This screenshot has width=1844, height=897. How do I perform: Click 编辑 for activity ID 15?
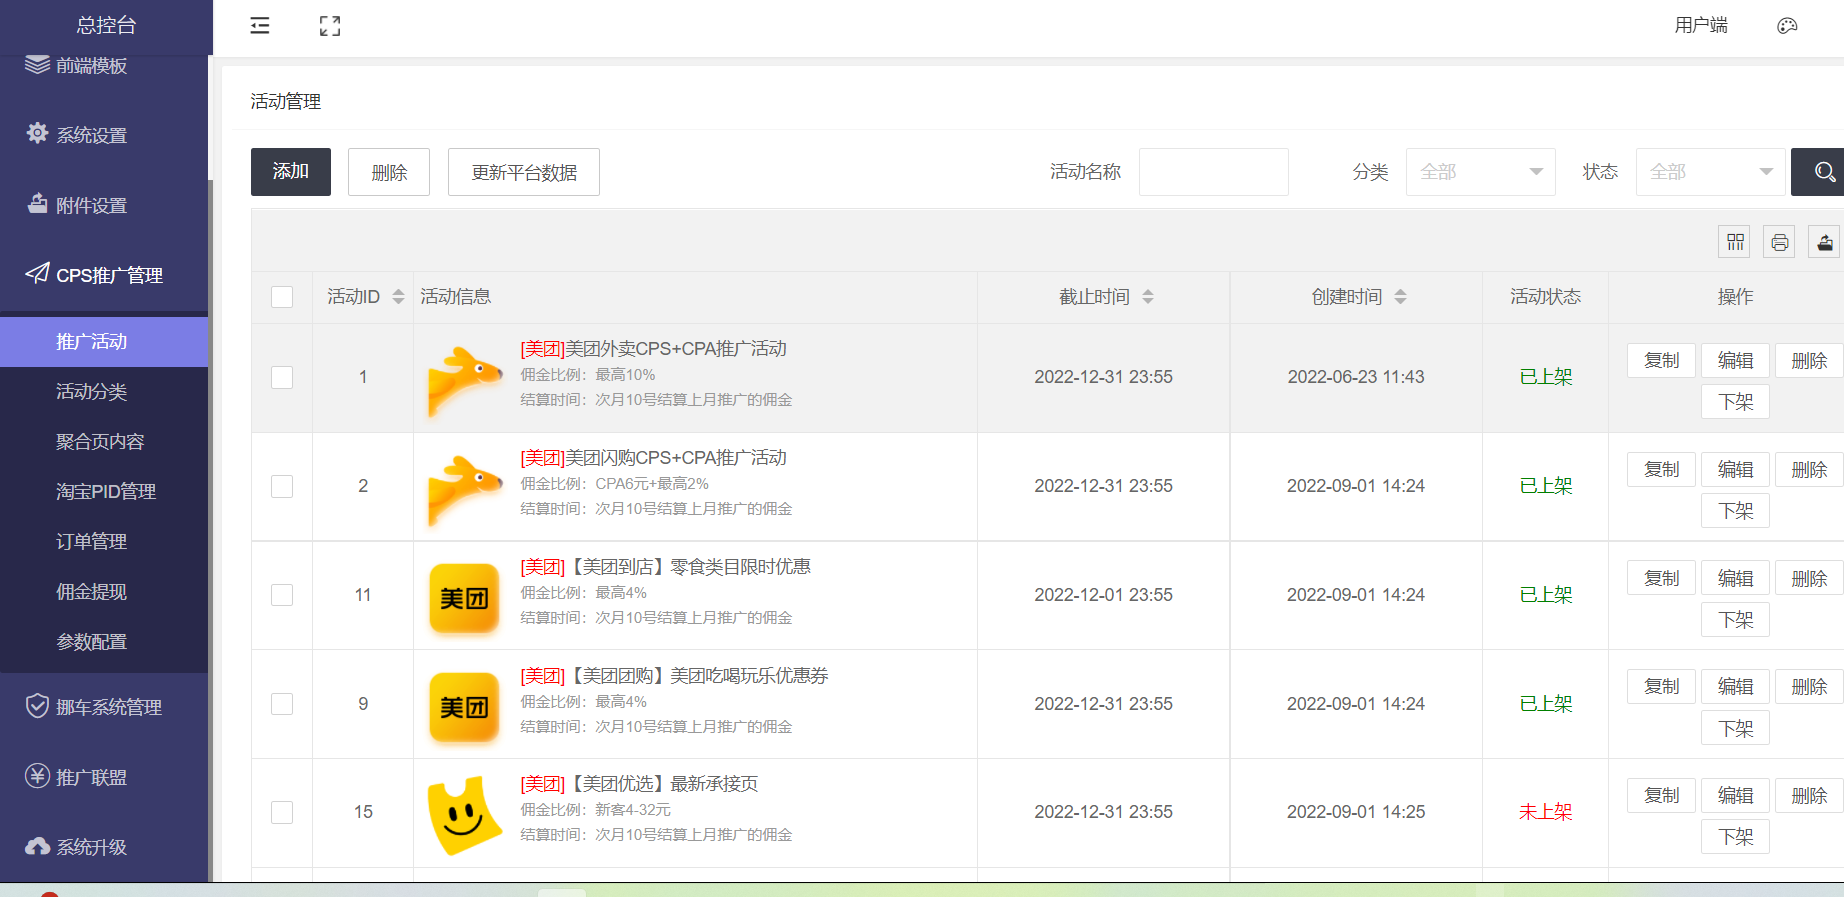(1735, 795)
